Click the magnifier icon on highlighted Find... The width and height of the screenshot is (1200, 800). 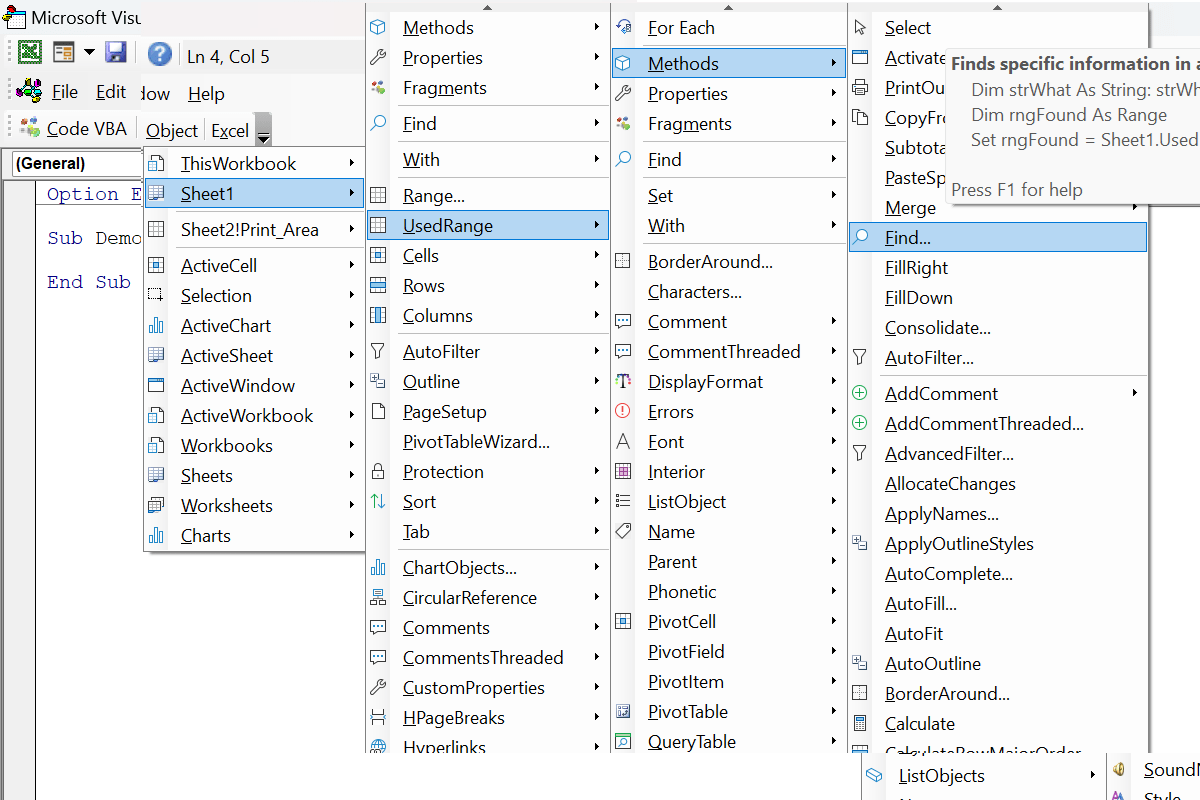(x=860, y=237)
